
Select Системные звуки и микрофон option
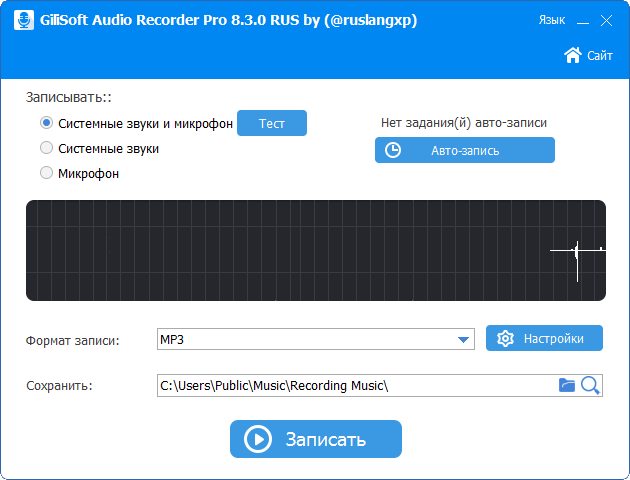[46, 123]
